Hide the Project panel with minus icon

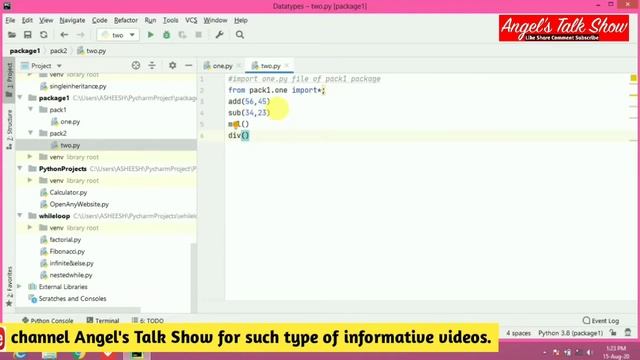[189, 65]
